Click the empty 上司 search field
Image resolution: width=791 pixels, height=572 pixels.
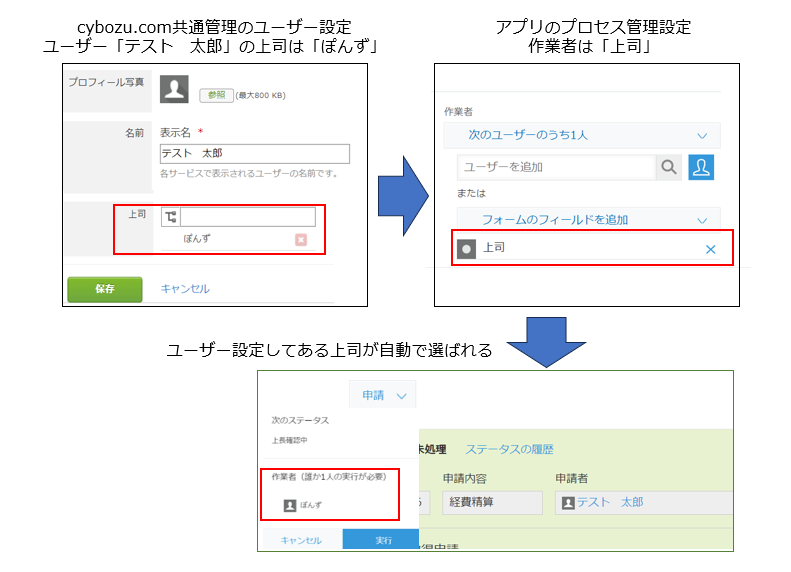pyautogui.click(x=248, y=217)
